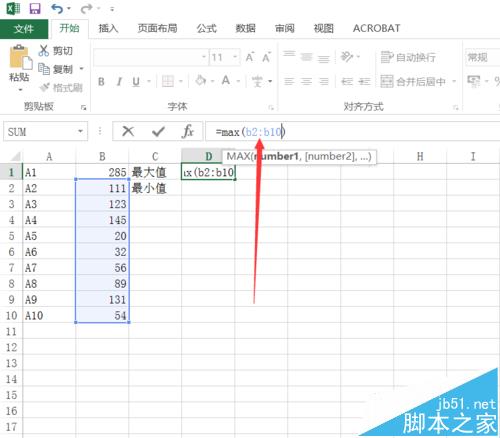500x438 pixels.
Task: Click cell B1 with value 285
Action: 102,172
